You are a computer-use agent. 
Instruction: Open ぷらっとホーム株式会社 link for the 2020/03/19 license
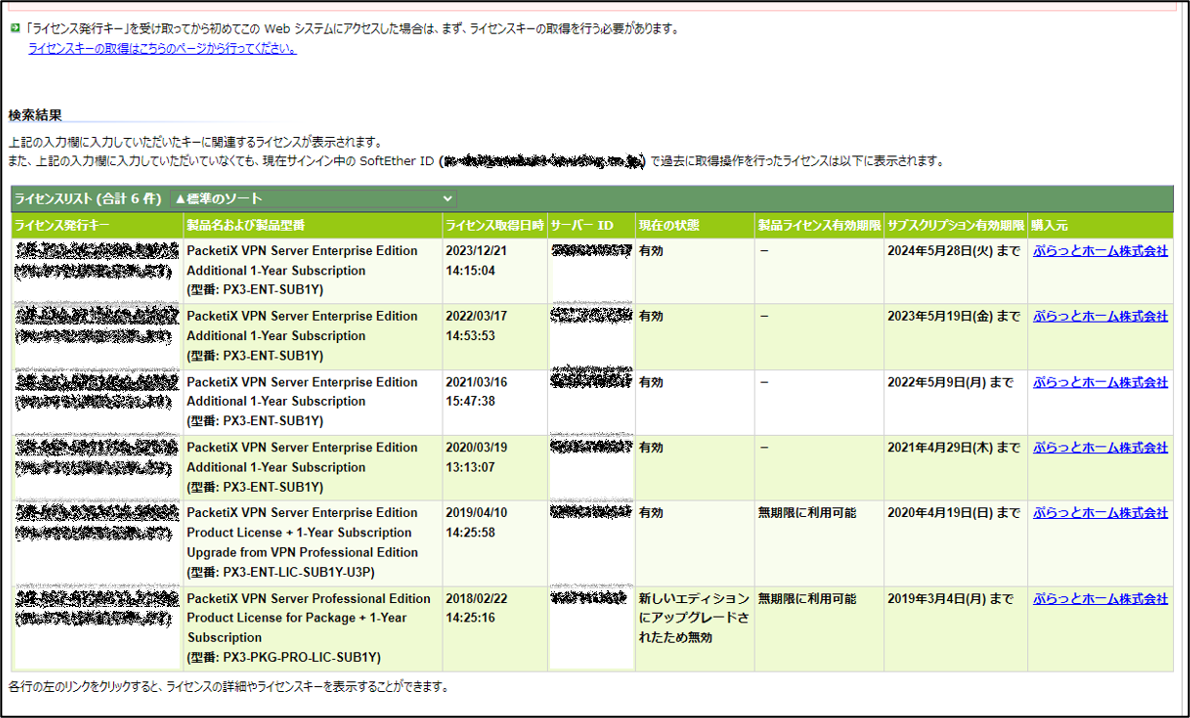click(x=1100, y=447)
